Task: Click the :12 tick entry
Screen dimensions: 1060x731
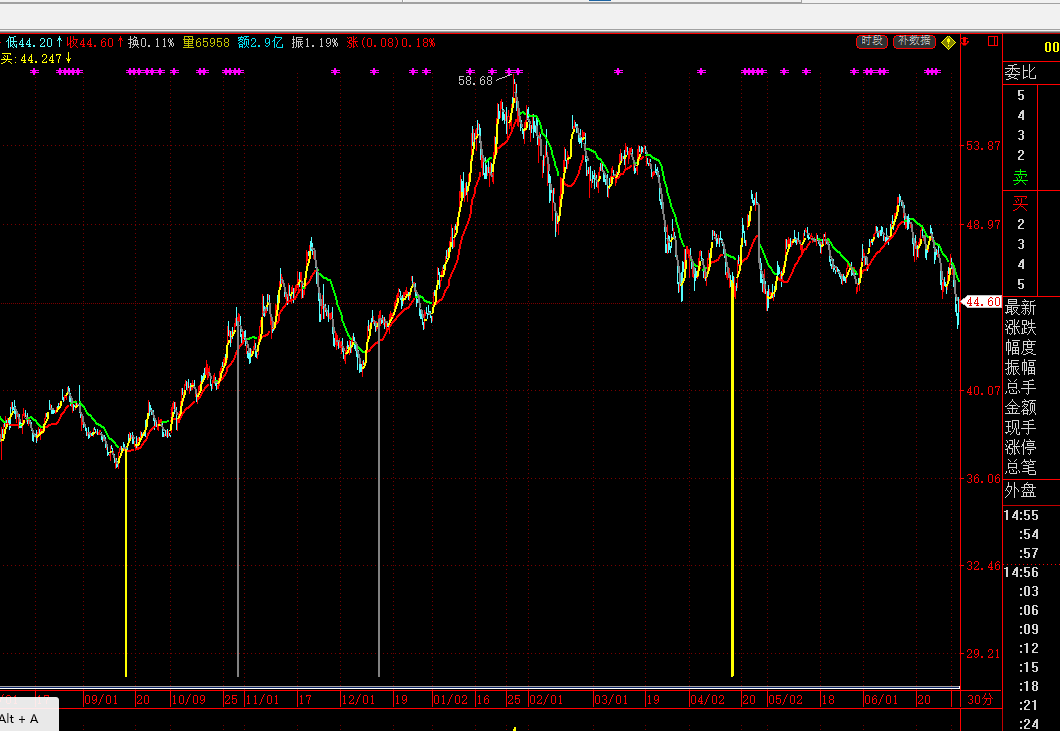Action: [x=1029, y=648]
